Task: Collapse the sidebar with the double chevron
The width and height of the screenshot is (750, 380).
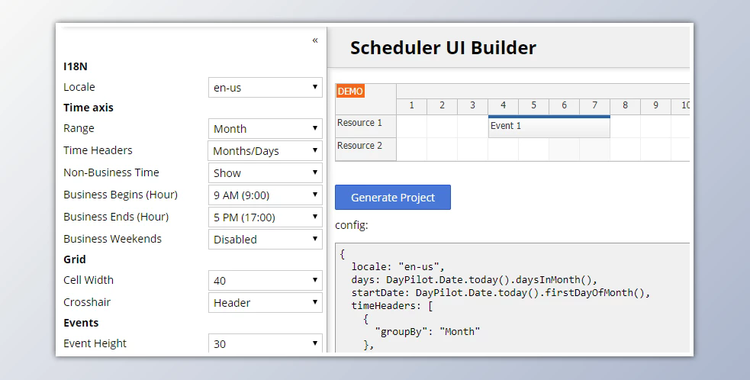Action: click(x=315, y=40)
